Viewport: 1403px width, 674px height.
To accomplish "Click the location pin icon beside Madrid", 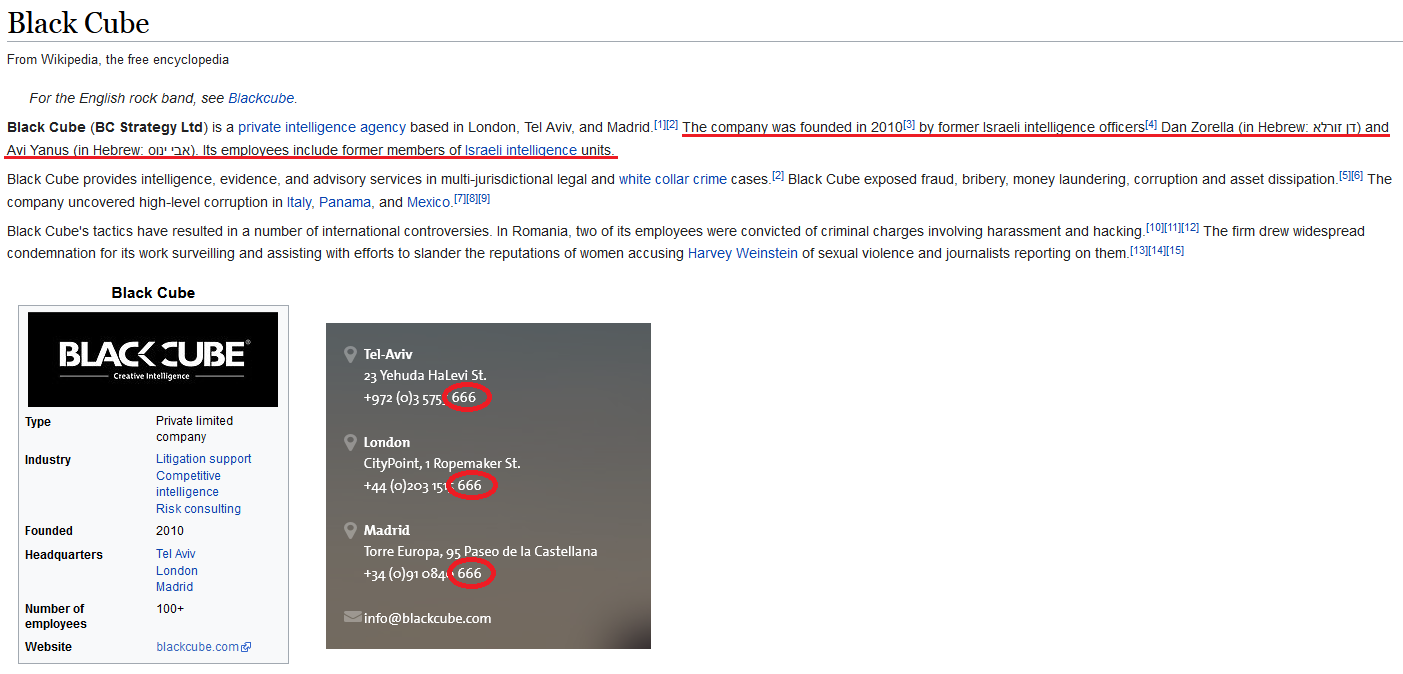I will (350, 530).
